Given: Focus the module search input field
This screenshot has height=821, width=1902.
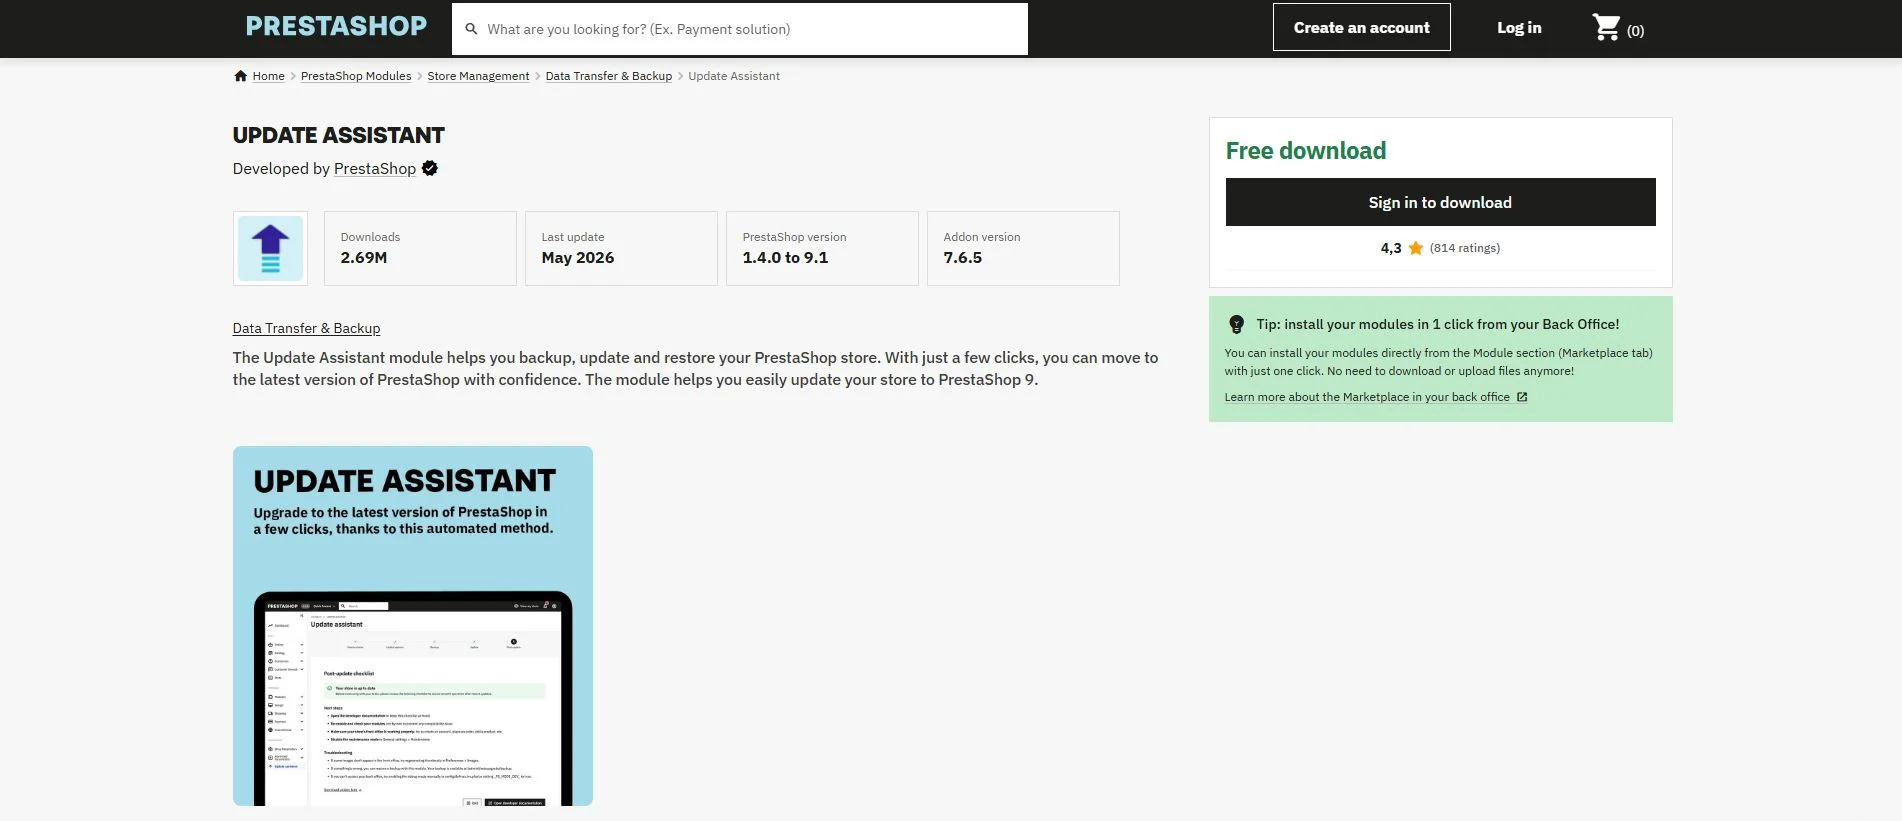Looking at the screenshot, I should point(740,29).
